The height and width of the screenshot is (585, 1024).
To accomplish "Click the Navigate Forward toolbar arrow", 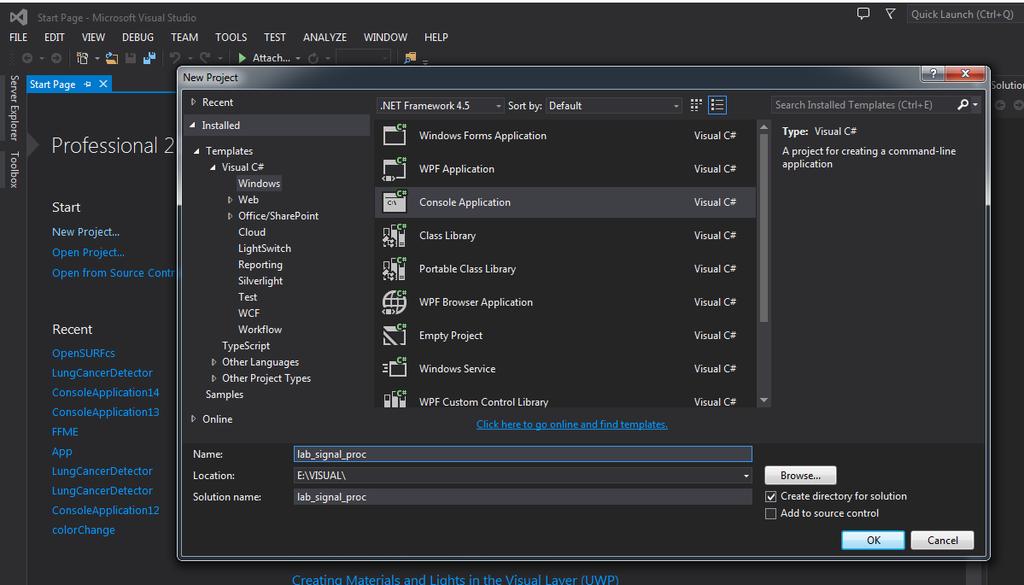I will point(56,58).
